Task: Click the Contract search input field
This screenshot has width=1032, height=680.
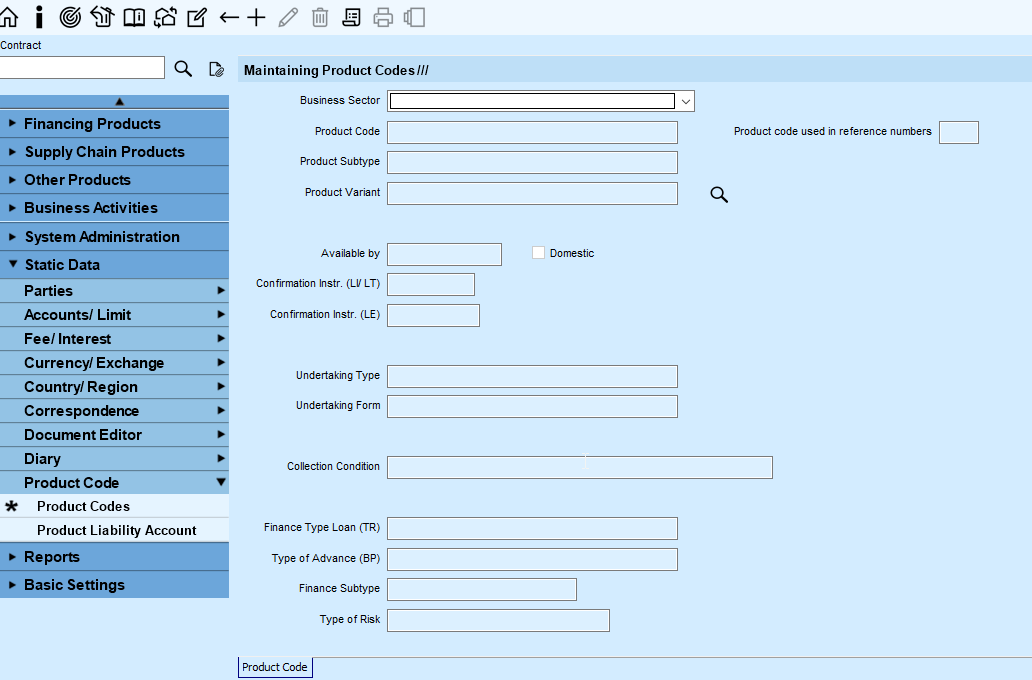Action: click(x=82, y=68)
